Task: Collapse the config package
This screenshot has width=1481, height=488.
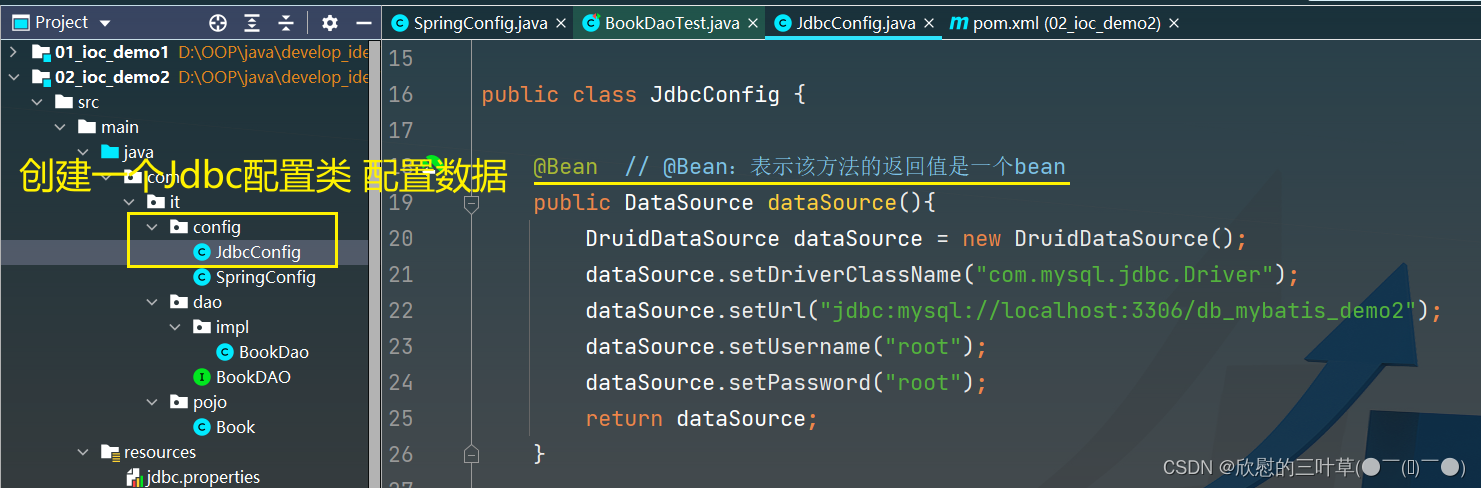Action: click(152, 227)
